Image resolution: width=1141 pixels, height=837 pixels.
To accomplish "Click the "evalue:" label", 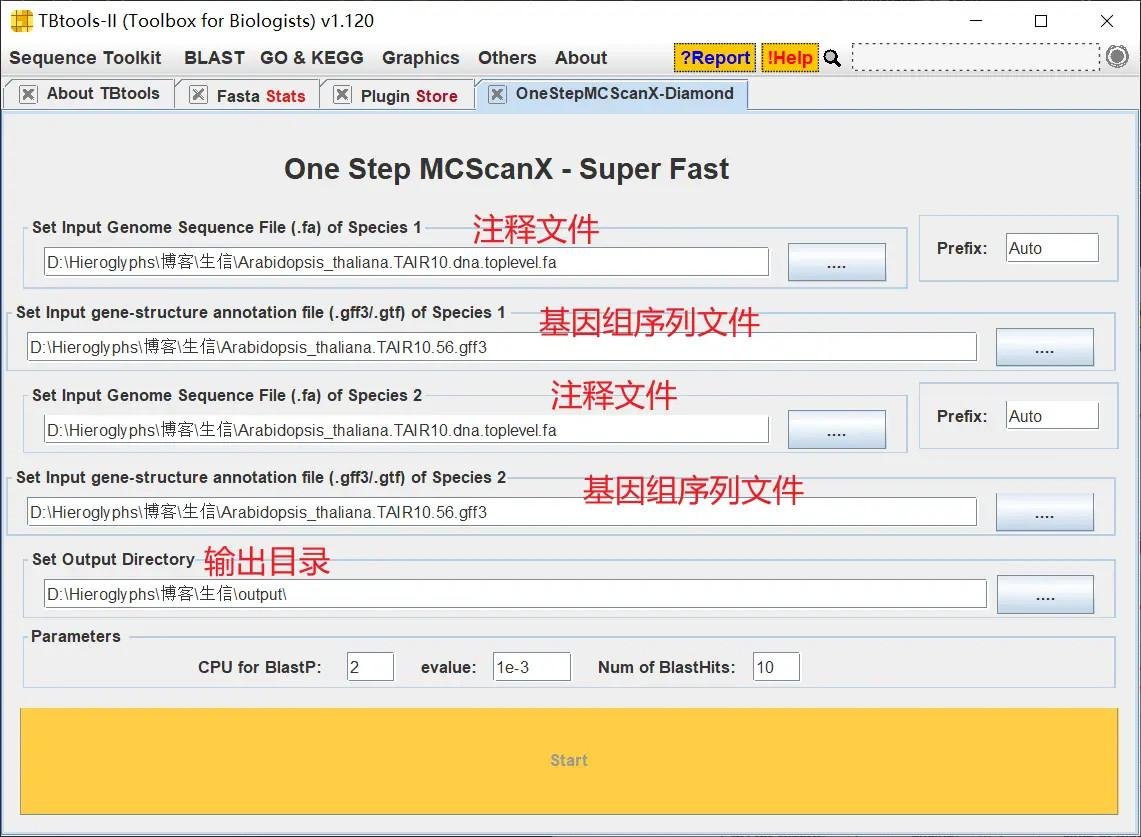I will coord(448,667).
